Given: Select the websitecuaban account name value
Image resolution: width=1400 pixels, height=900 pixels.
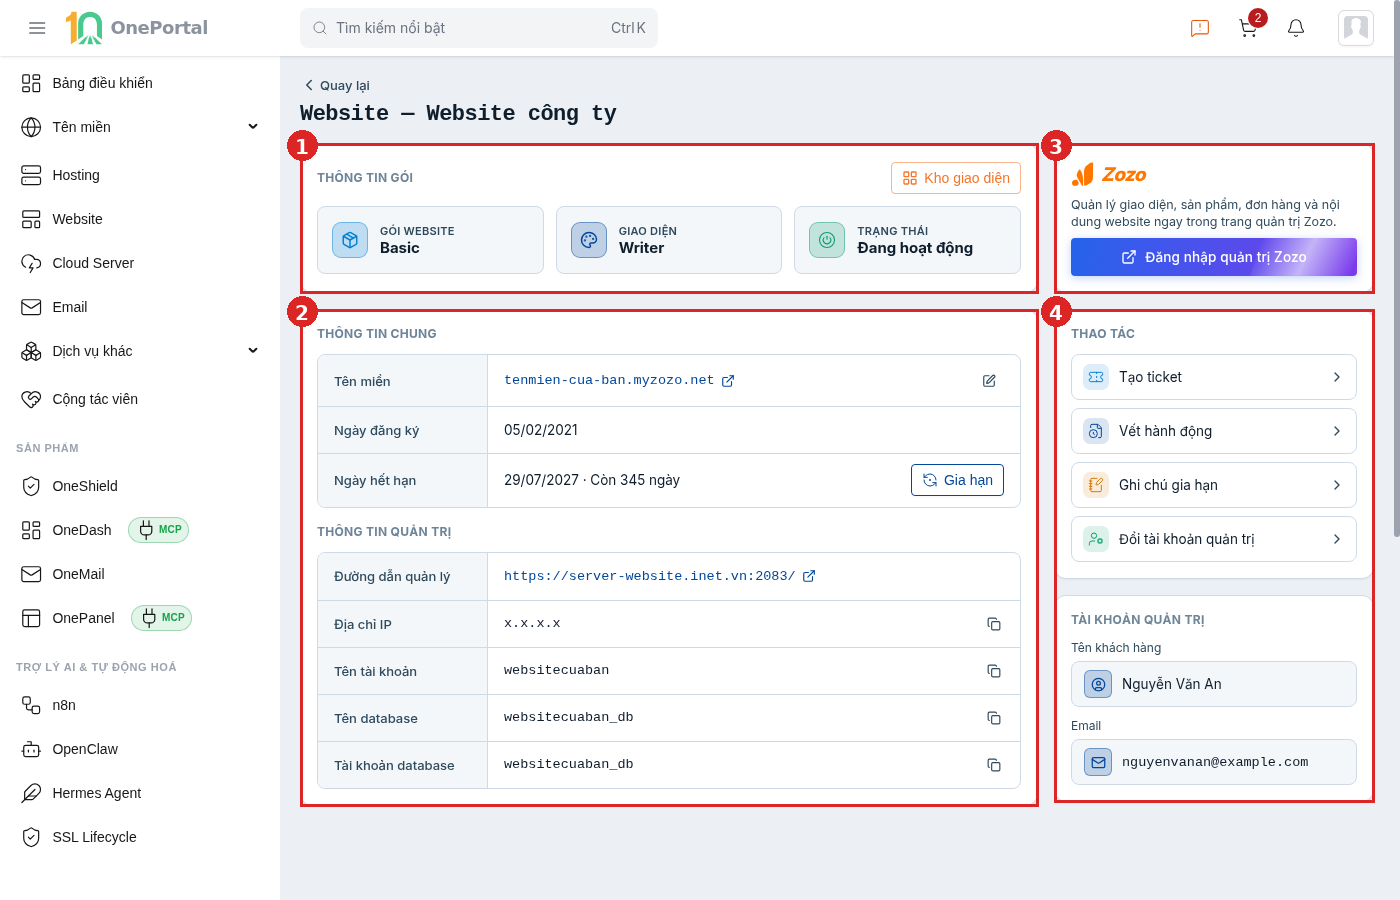Looking at the screenshot, I should (x=556, y=671).
